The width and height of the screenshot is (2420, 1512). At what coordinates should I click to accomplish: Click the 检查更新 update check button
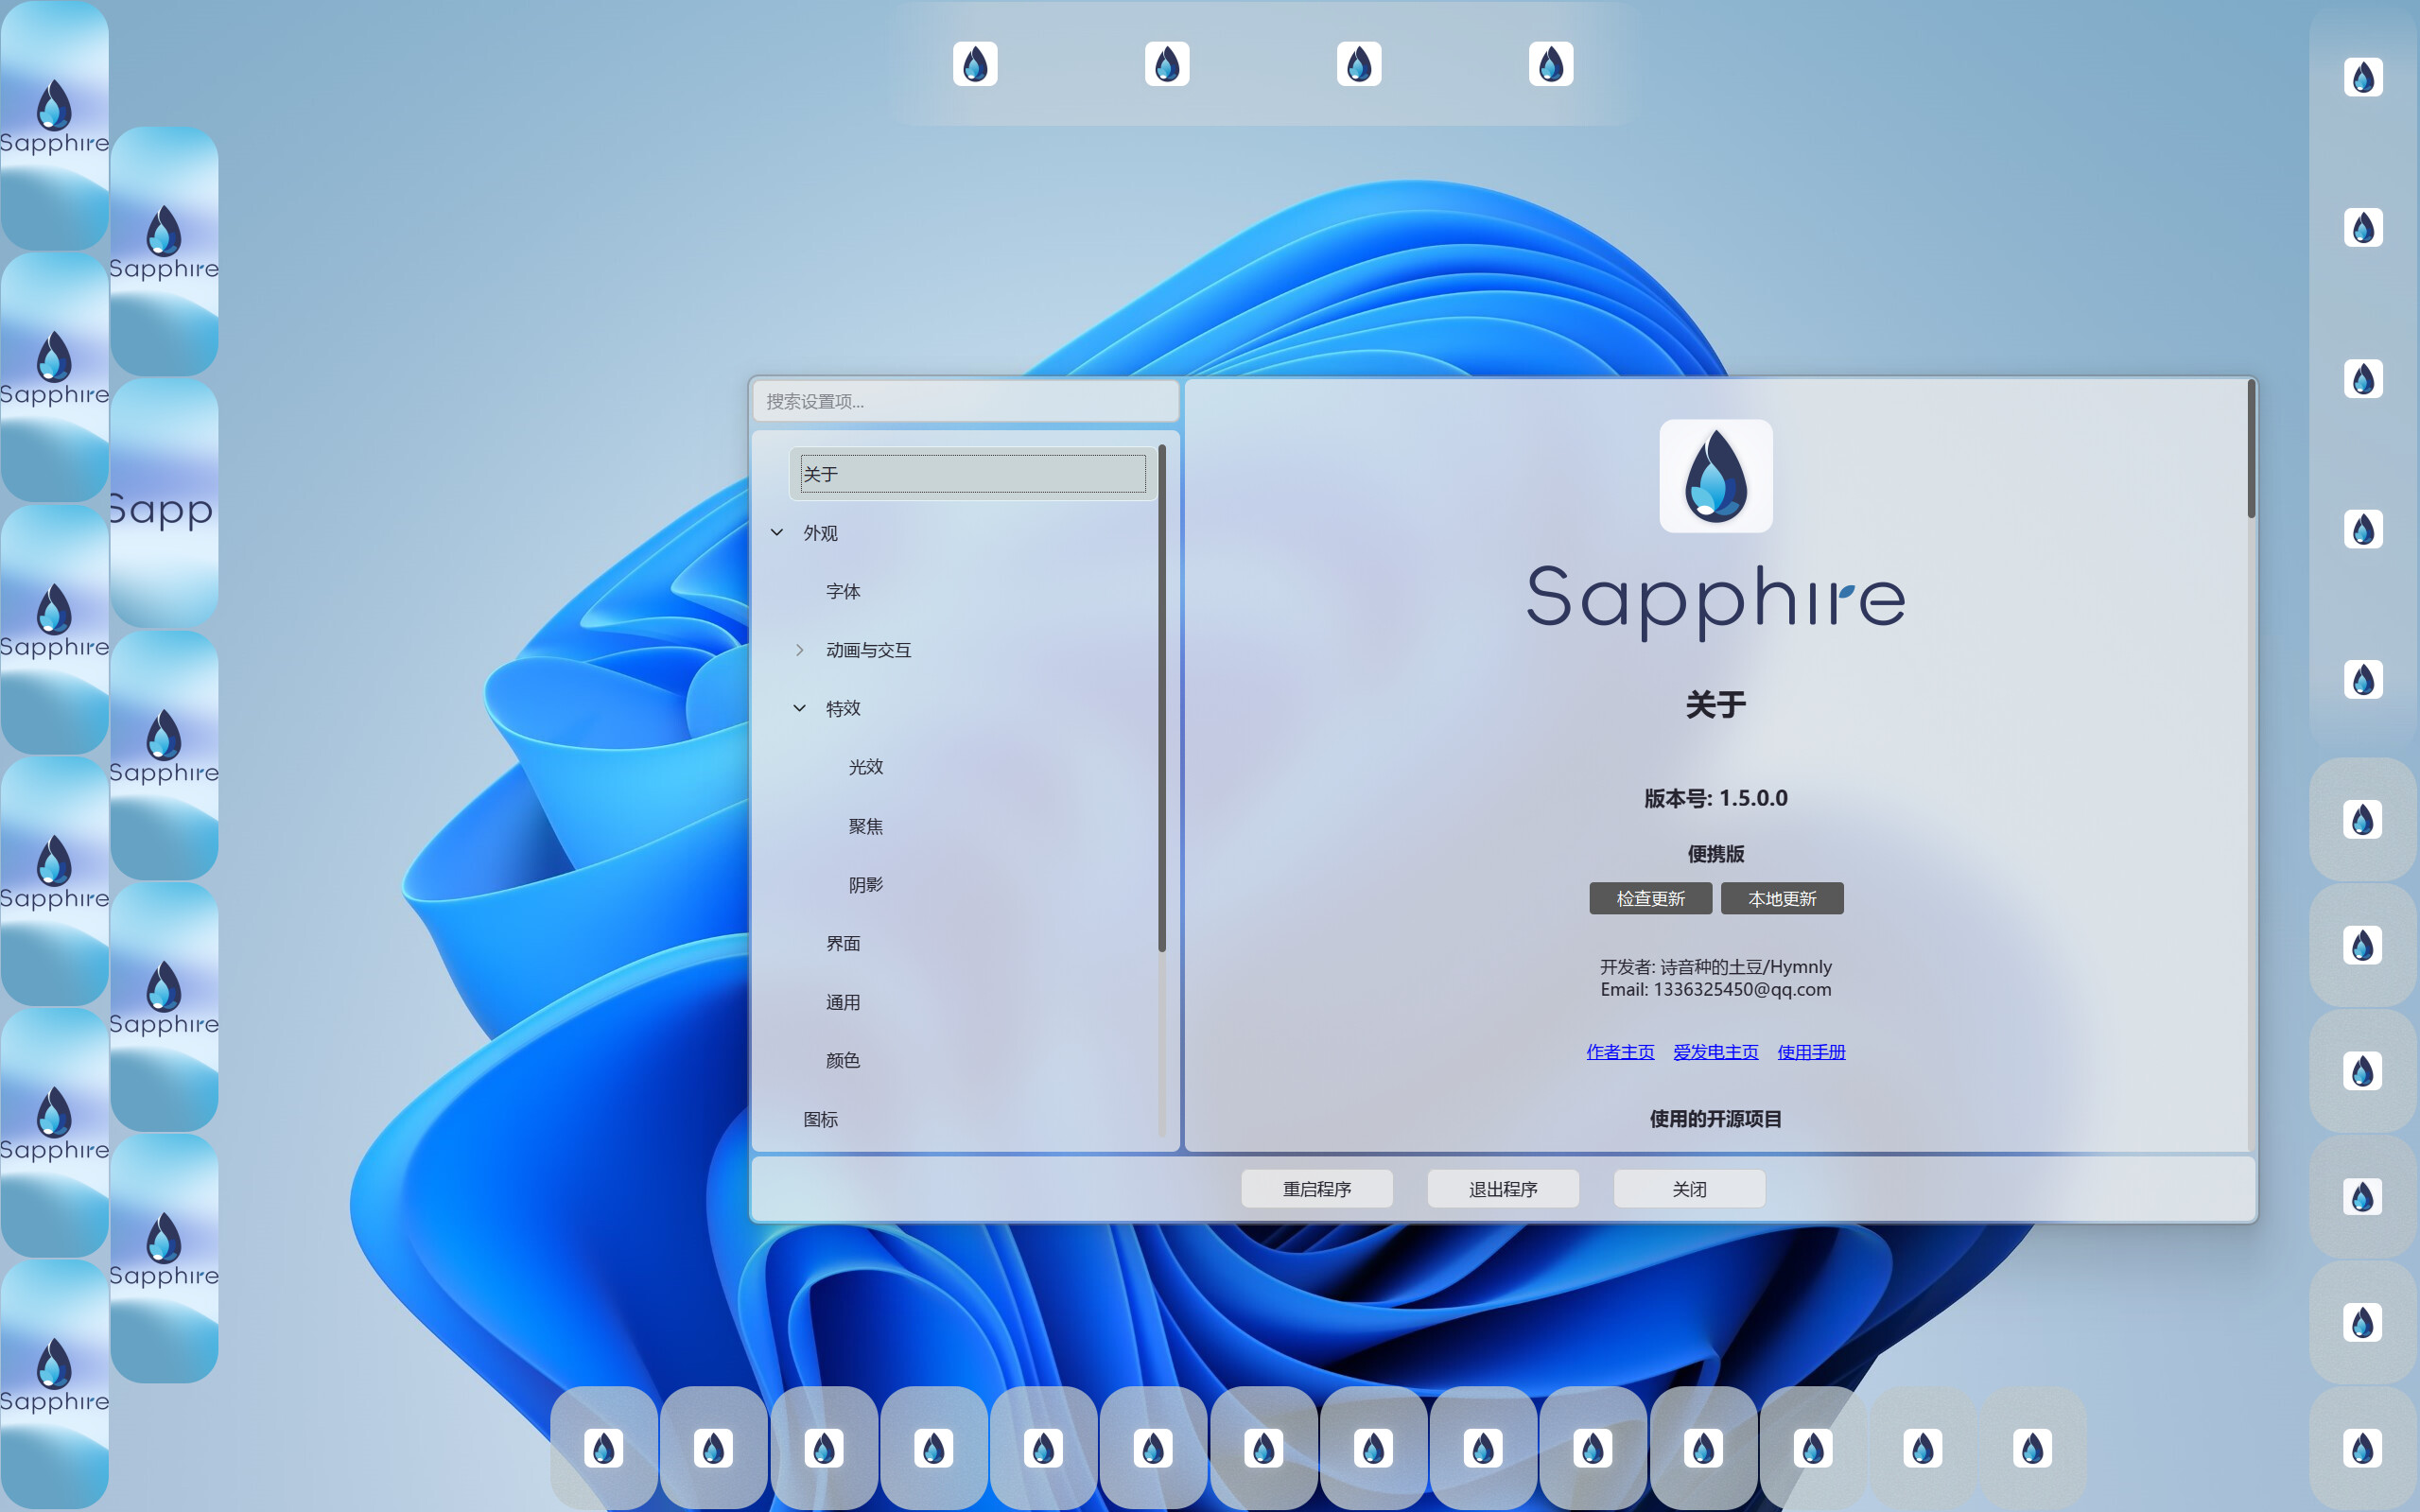1650,898
